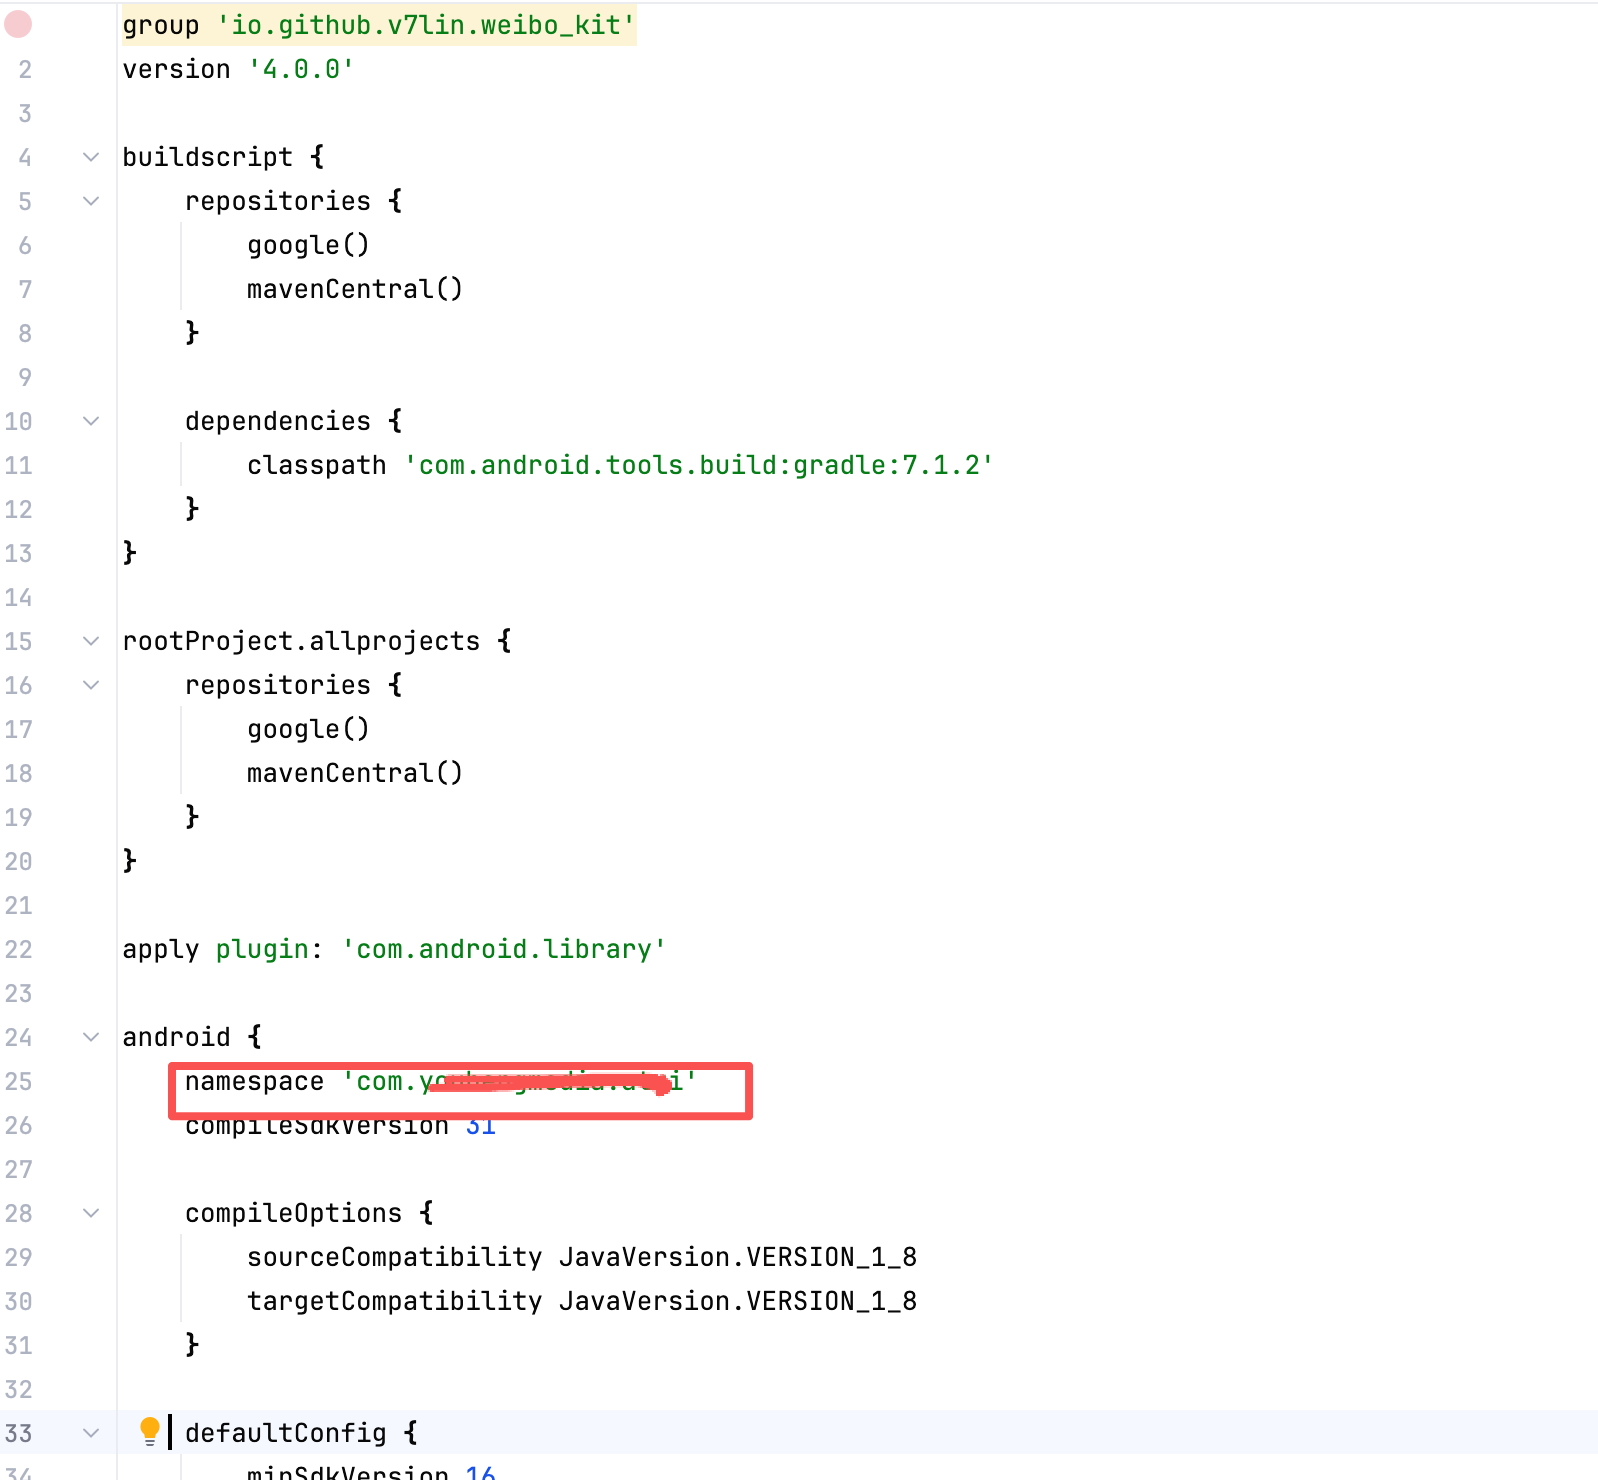Click the yellow lightbulb quick-fix icon
The width and height of the screenshot is (1598, 1480).
(x=150, y=1431)
